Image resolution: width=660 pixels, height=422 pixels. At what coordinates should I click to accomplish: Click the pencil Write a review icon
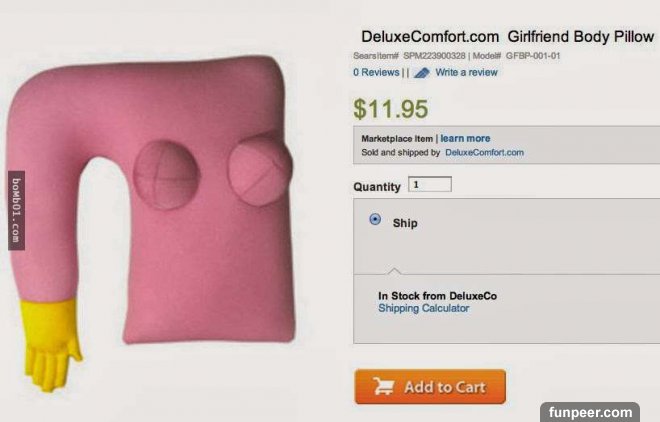pyautogui.click(x=421, y=73)
